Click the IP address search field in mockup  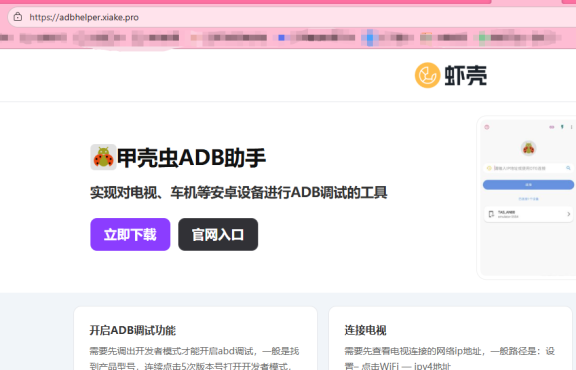pos(528,168)
